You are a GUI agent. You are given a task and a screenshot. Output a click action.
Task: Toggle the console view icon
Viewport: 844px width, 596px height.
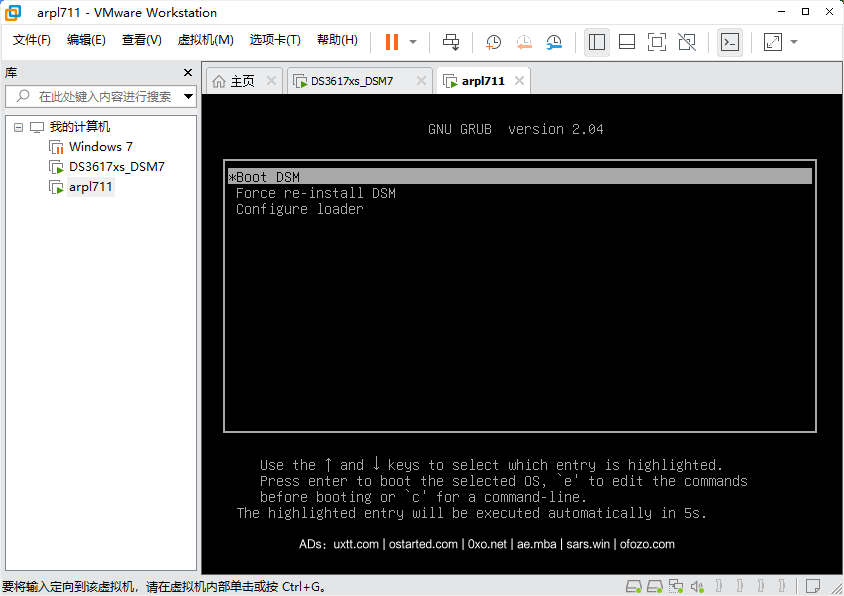(730, 42)
